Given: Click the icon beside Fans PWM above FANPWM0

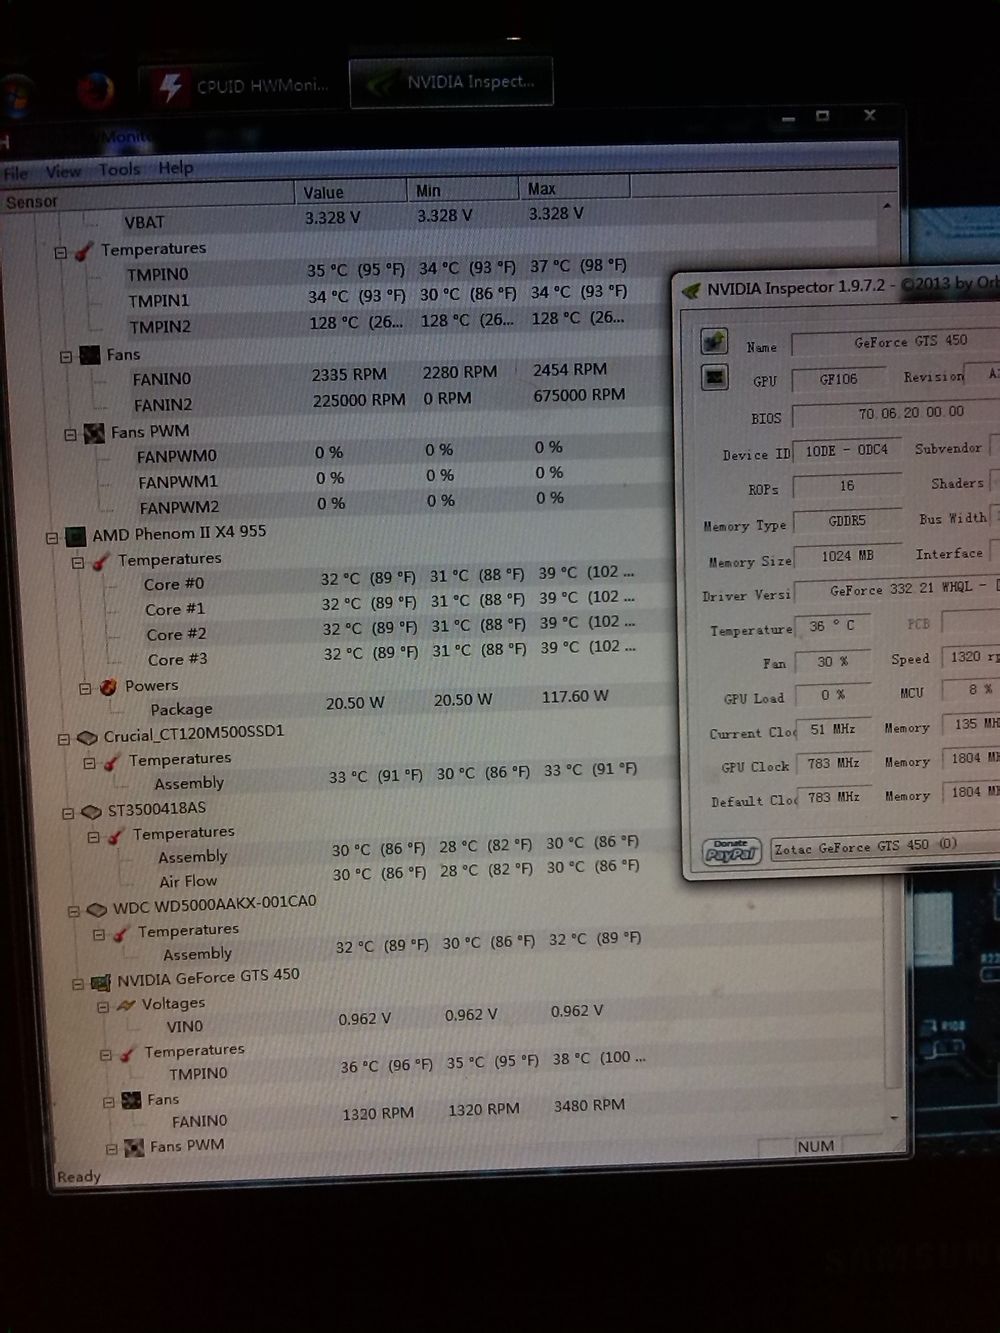Looking at the screenshot, I should point(94,433).
